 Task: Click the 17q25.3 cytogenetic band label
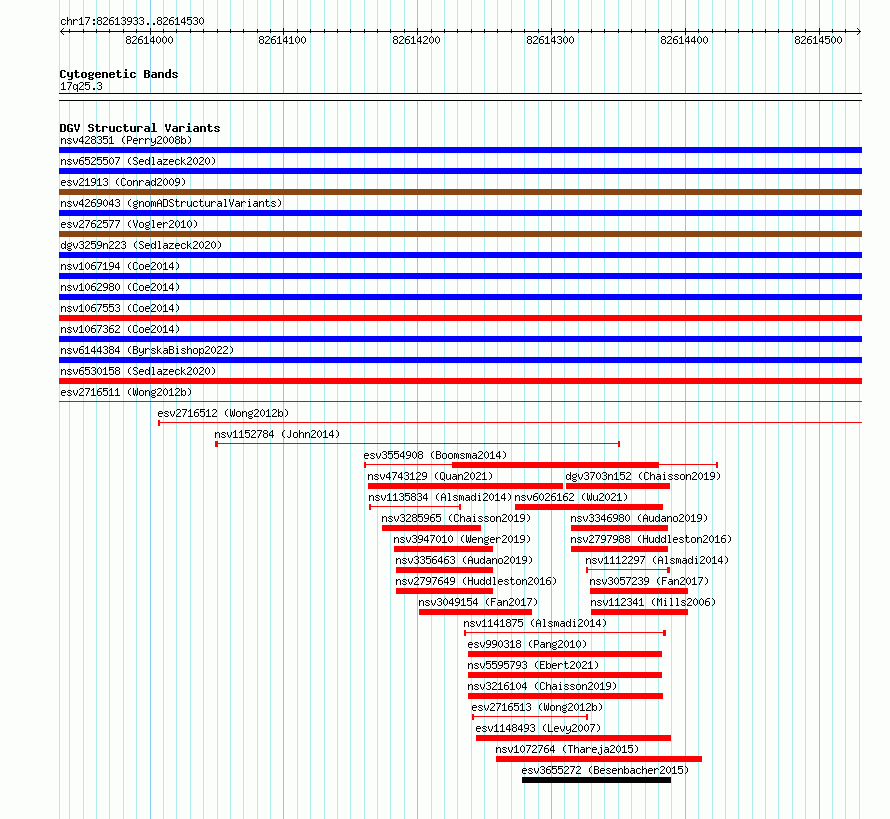81,86
